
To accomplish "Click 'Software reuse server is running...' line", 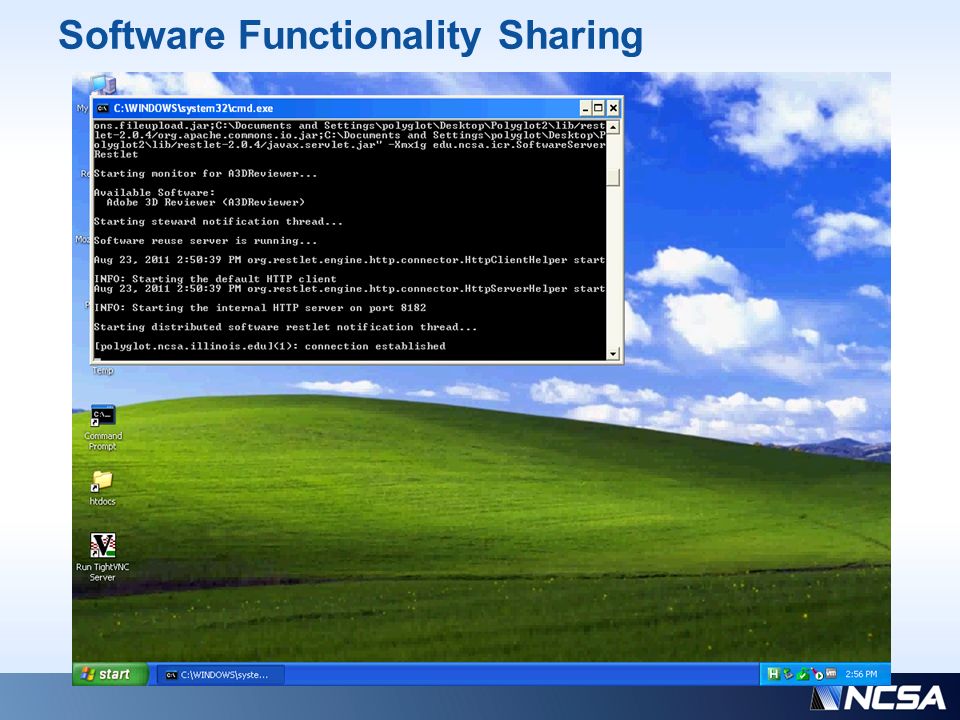I will tap(205, 241).
